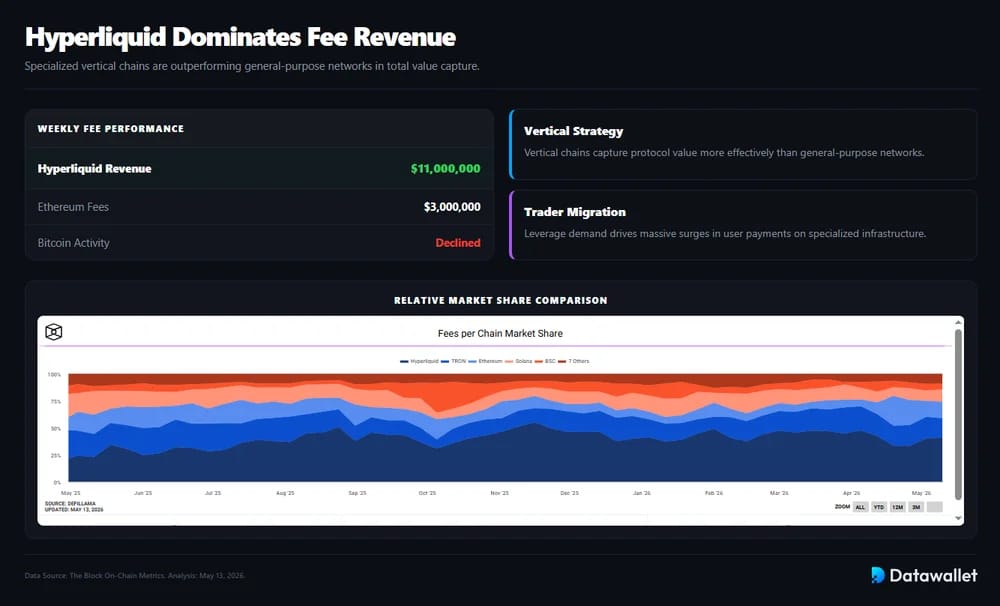Click the scrollbar down arrow

(958, 518)
